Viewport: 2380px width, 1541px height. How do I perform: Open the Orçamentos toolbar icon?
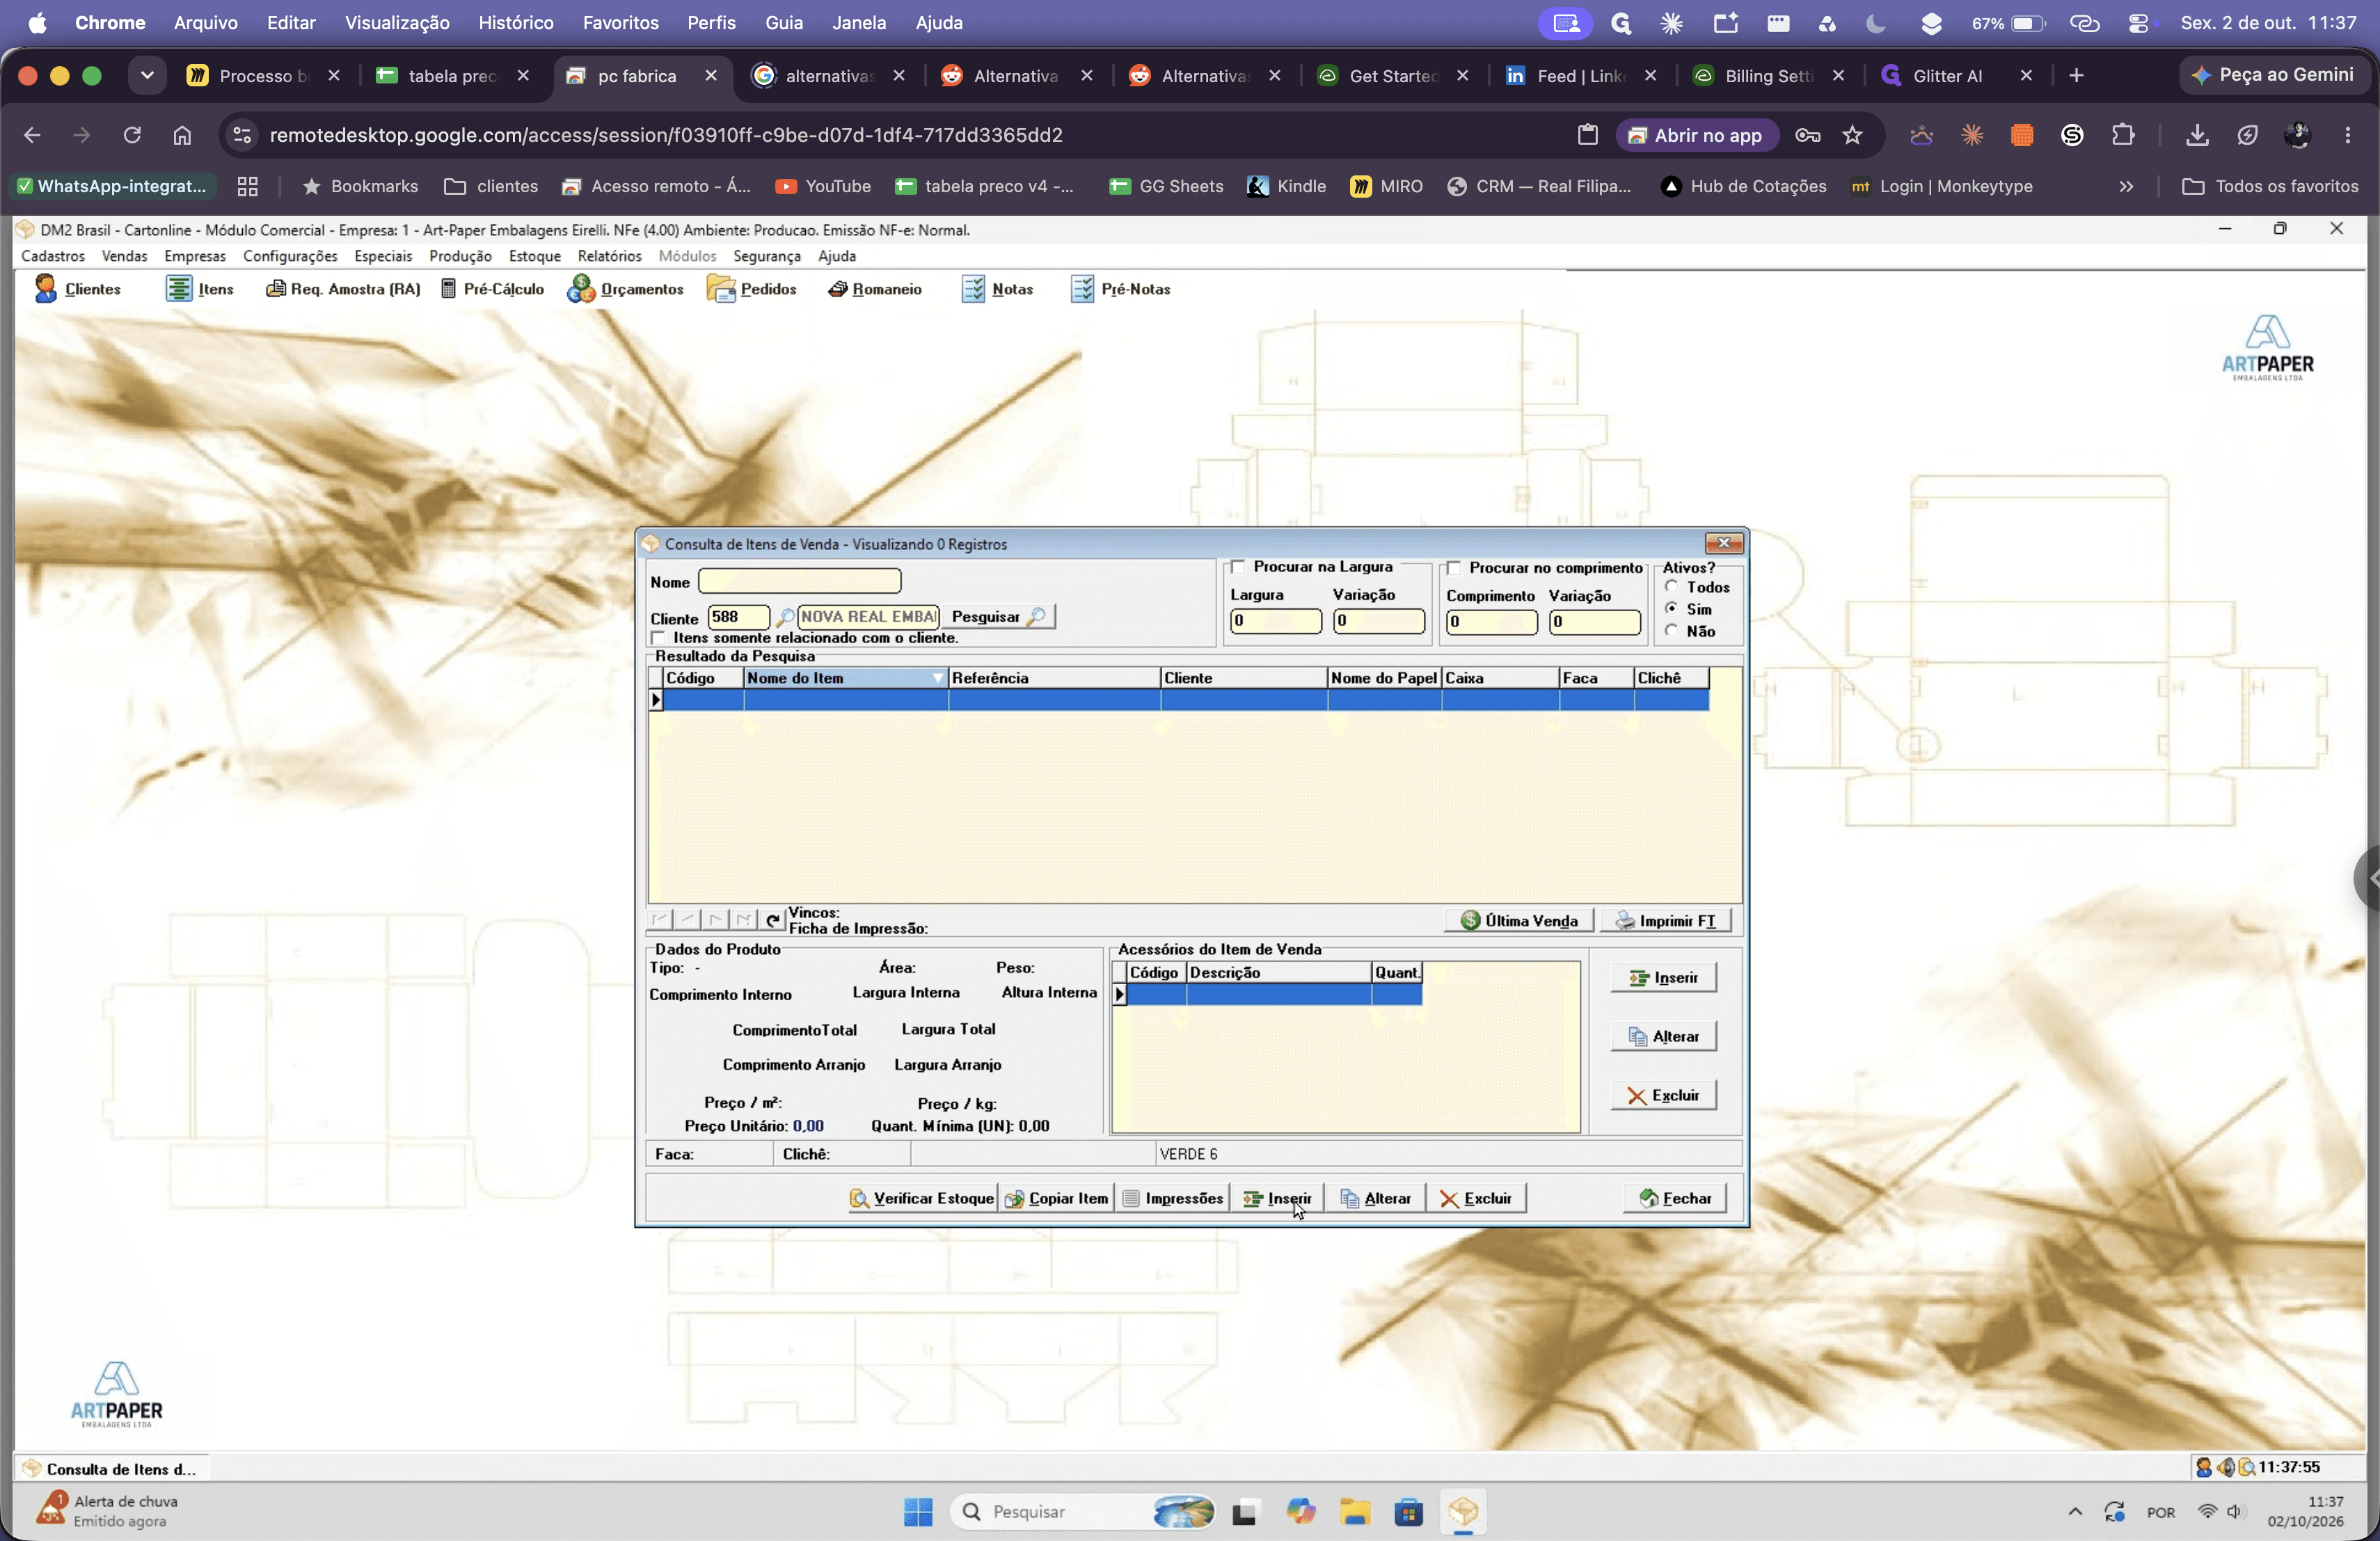pos(625,289)
